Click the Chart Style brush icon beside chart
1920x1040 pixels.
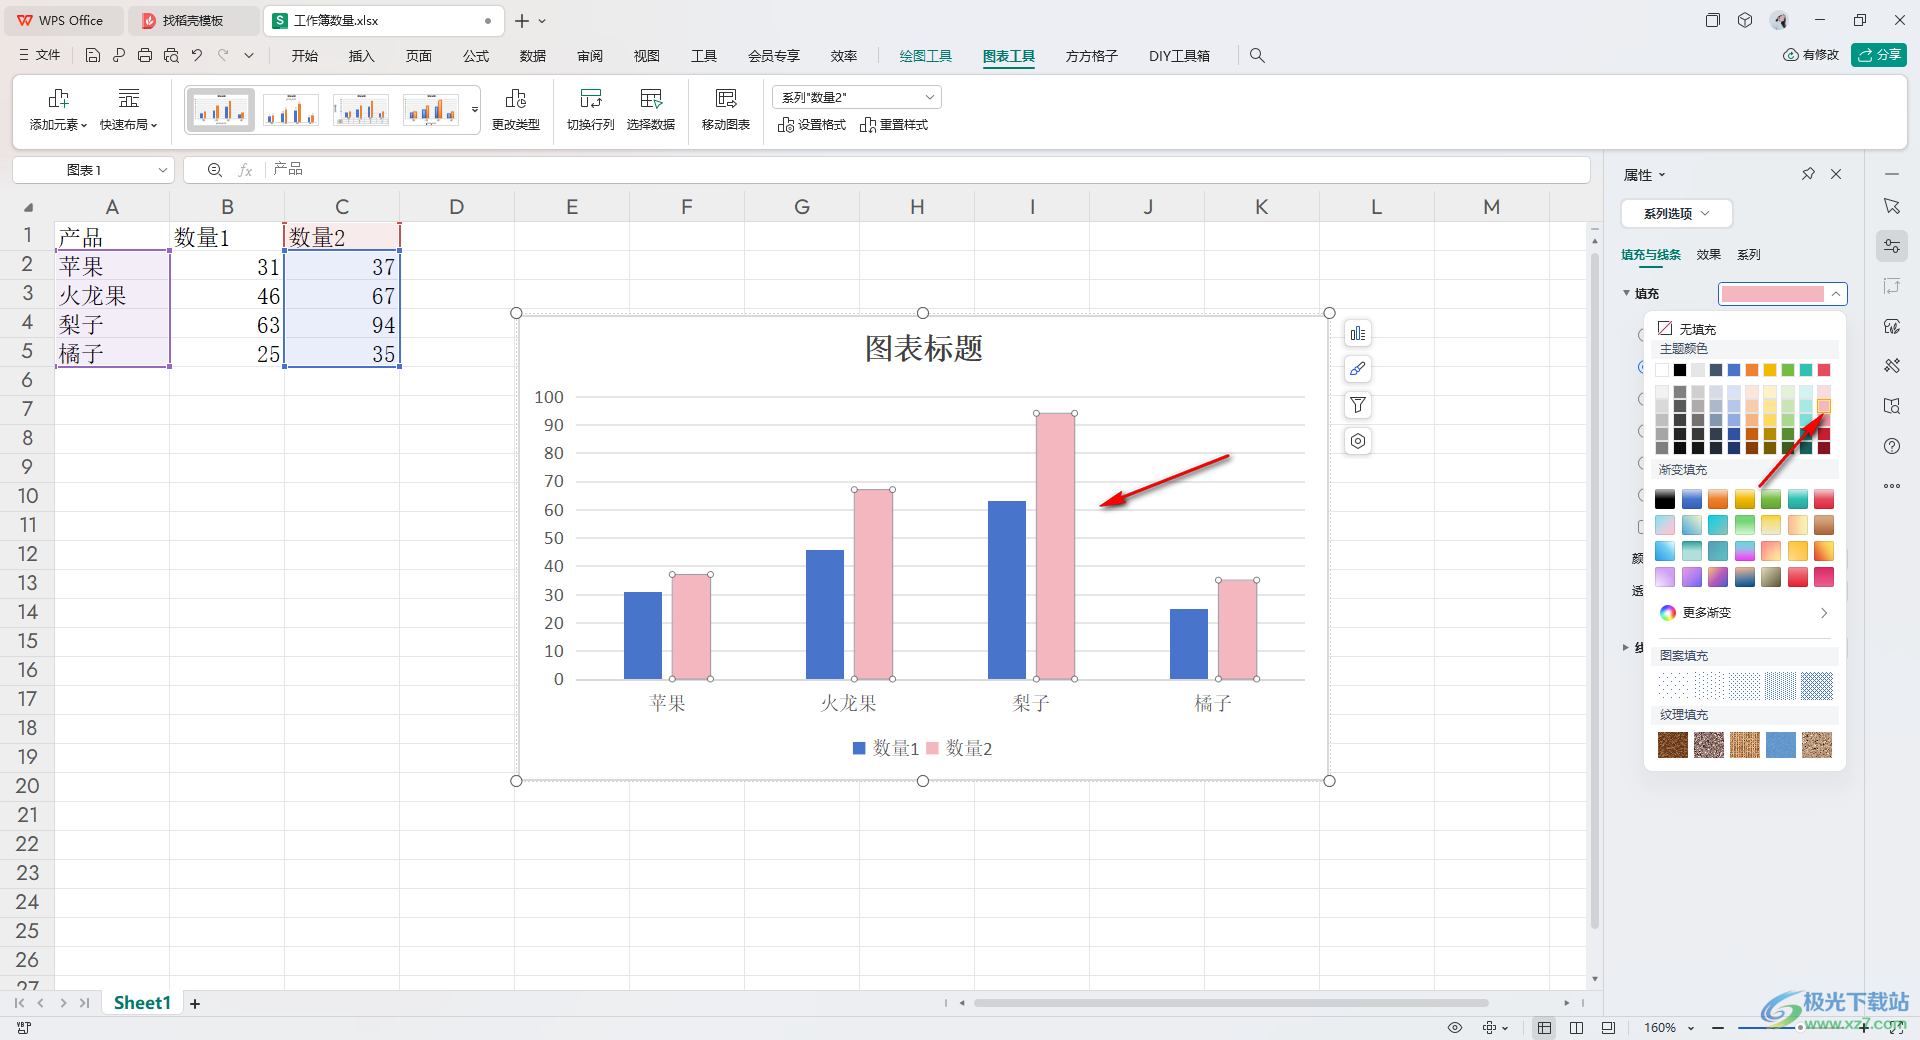(1357, 369)
